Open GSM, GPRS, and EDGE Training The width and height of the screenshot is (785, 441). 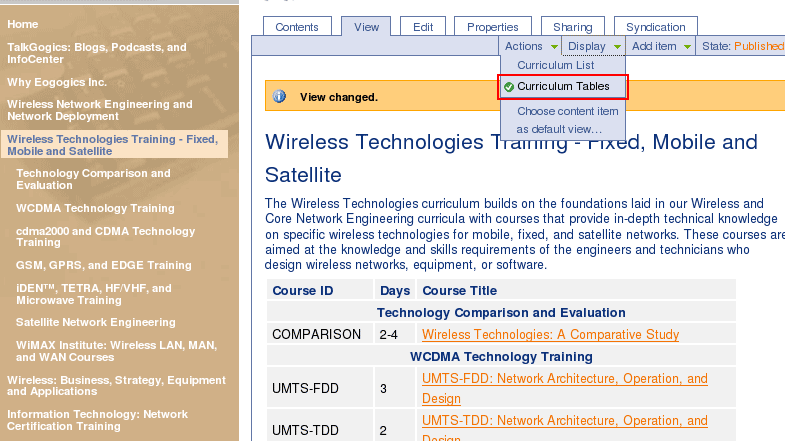(104, 265)
